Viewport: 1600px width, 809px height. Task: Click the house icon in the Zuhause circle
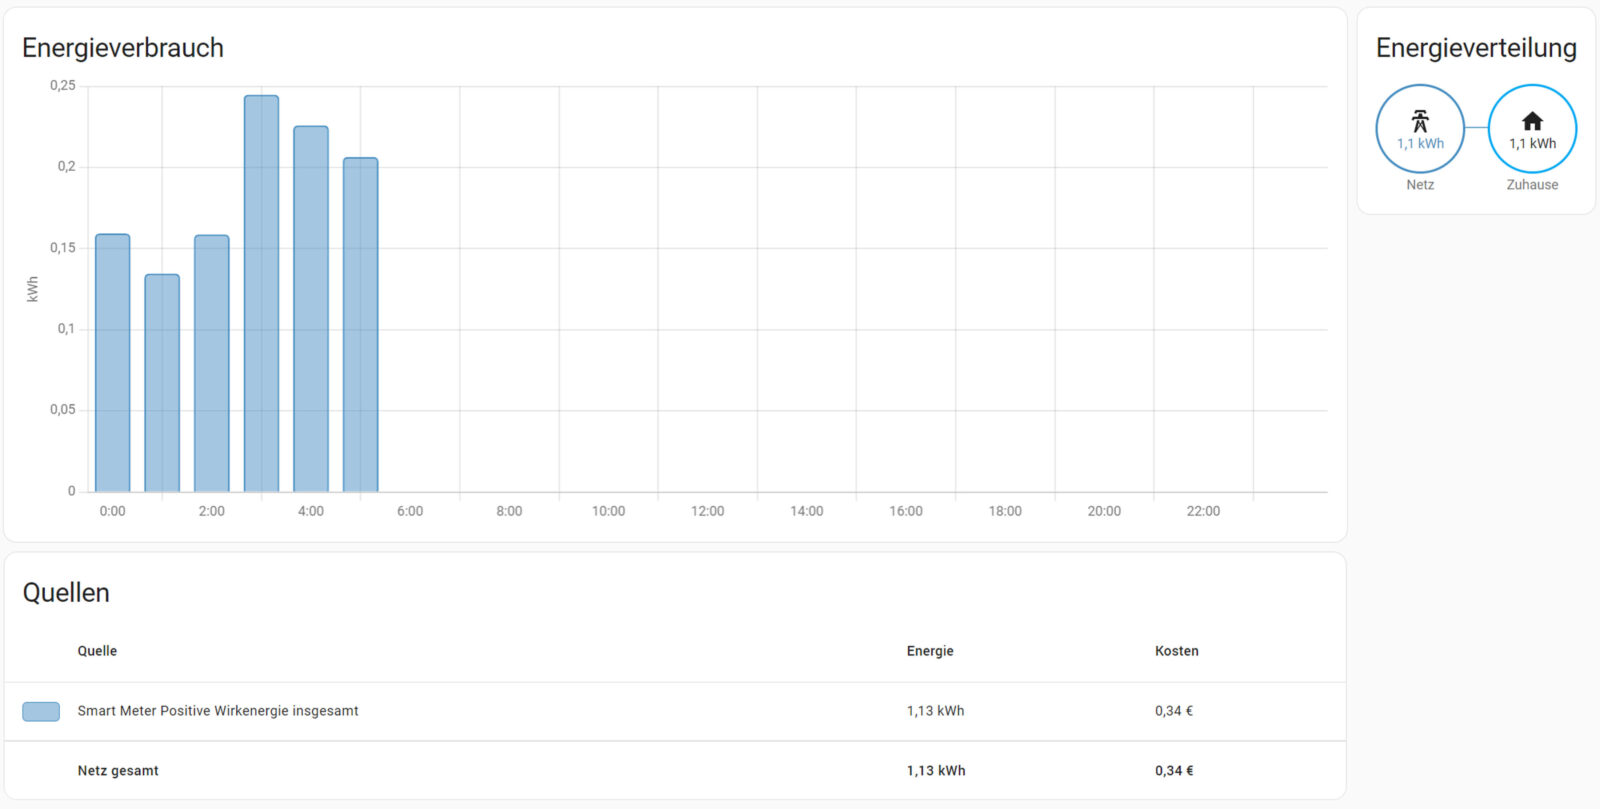pos(1532,121)
